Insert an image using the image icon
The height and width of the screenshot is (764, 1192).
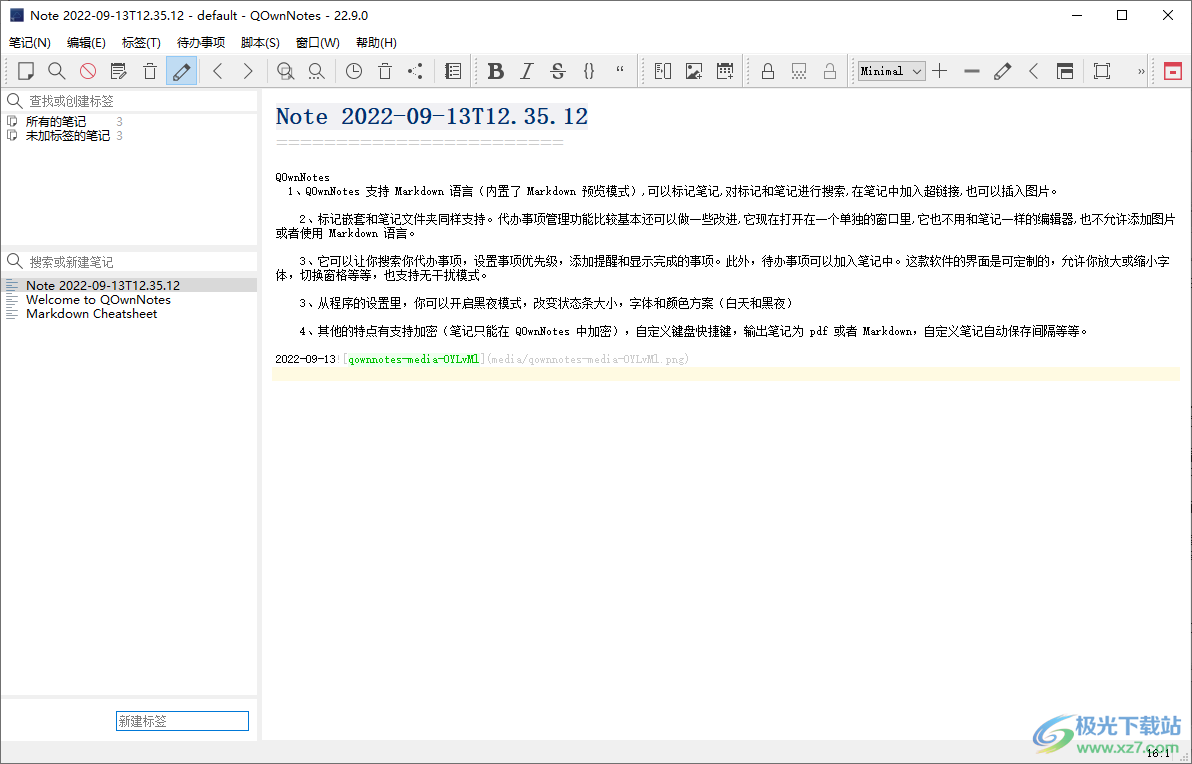click(695, 71)
